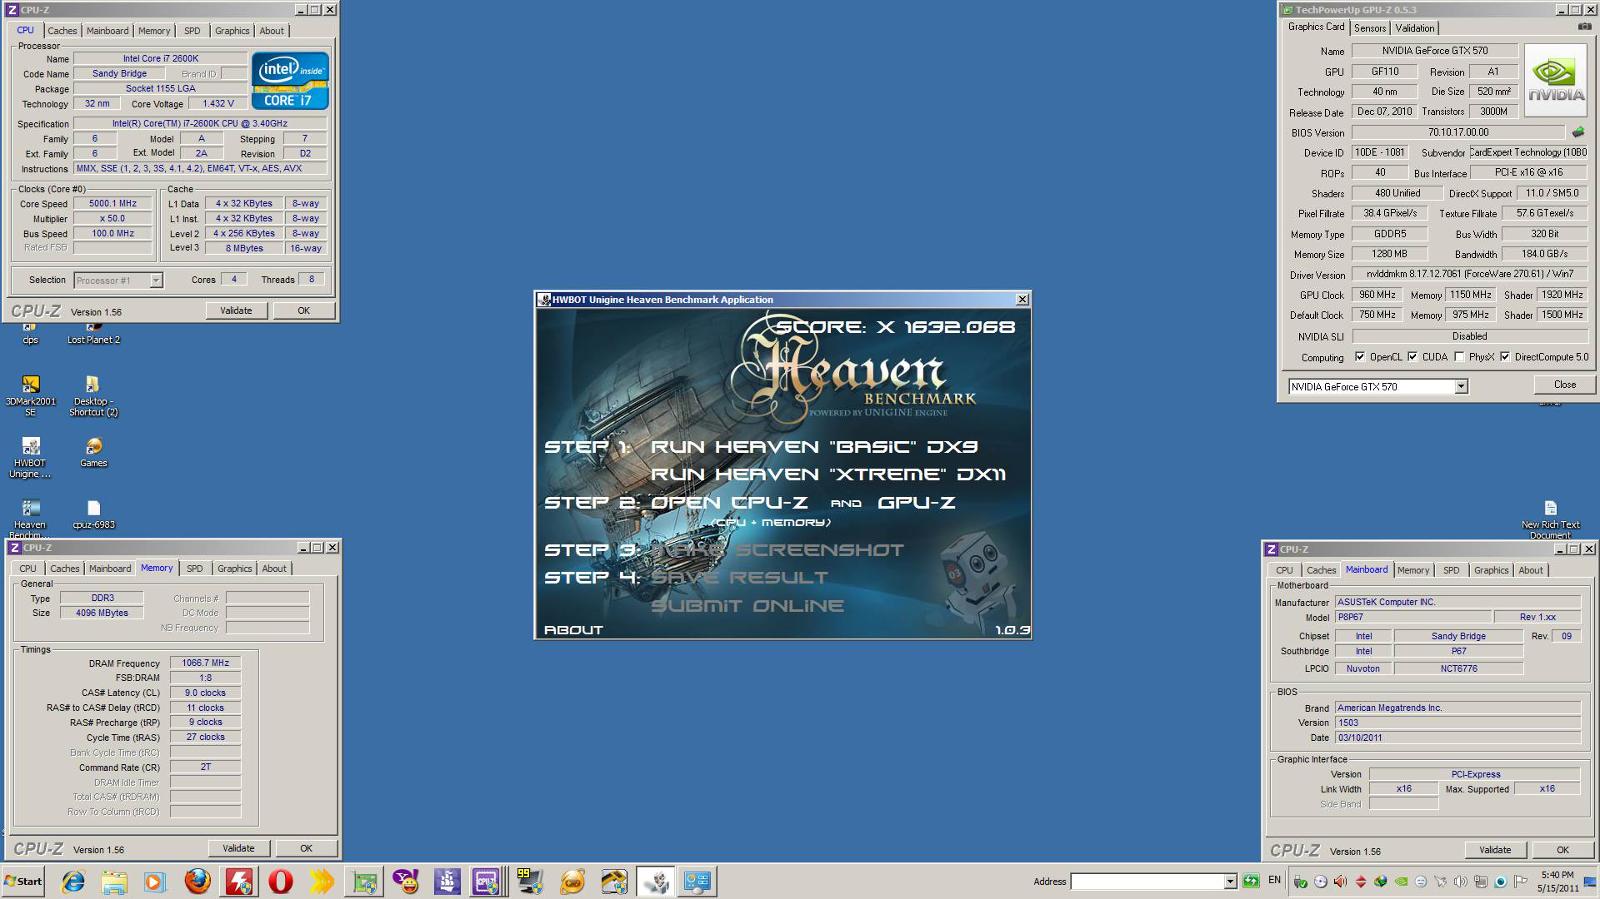Open Internet Explorer from the taskbar
Screen dimensions: 1600x899
click(x=73, y=881)
